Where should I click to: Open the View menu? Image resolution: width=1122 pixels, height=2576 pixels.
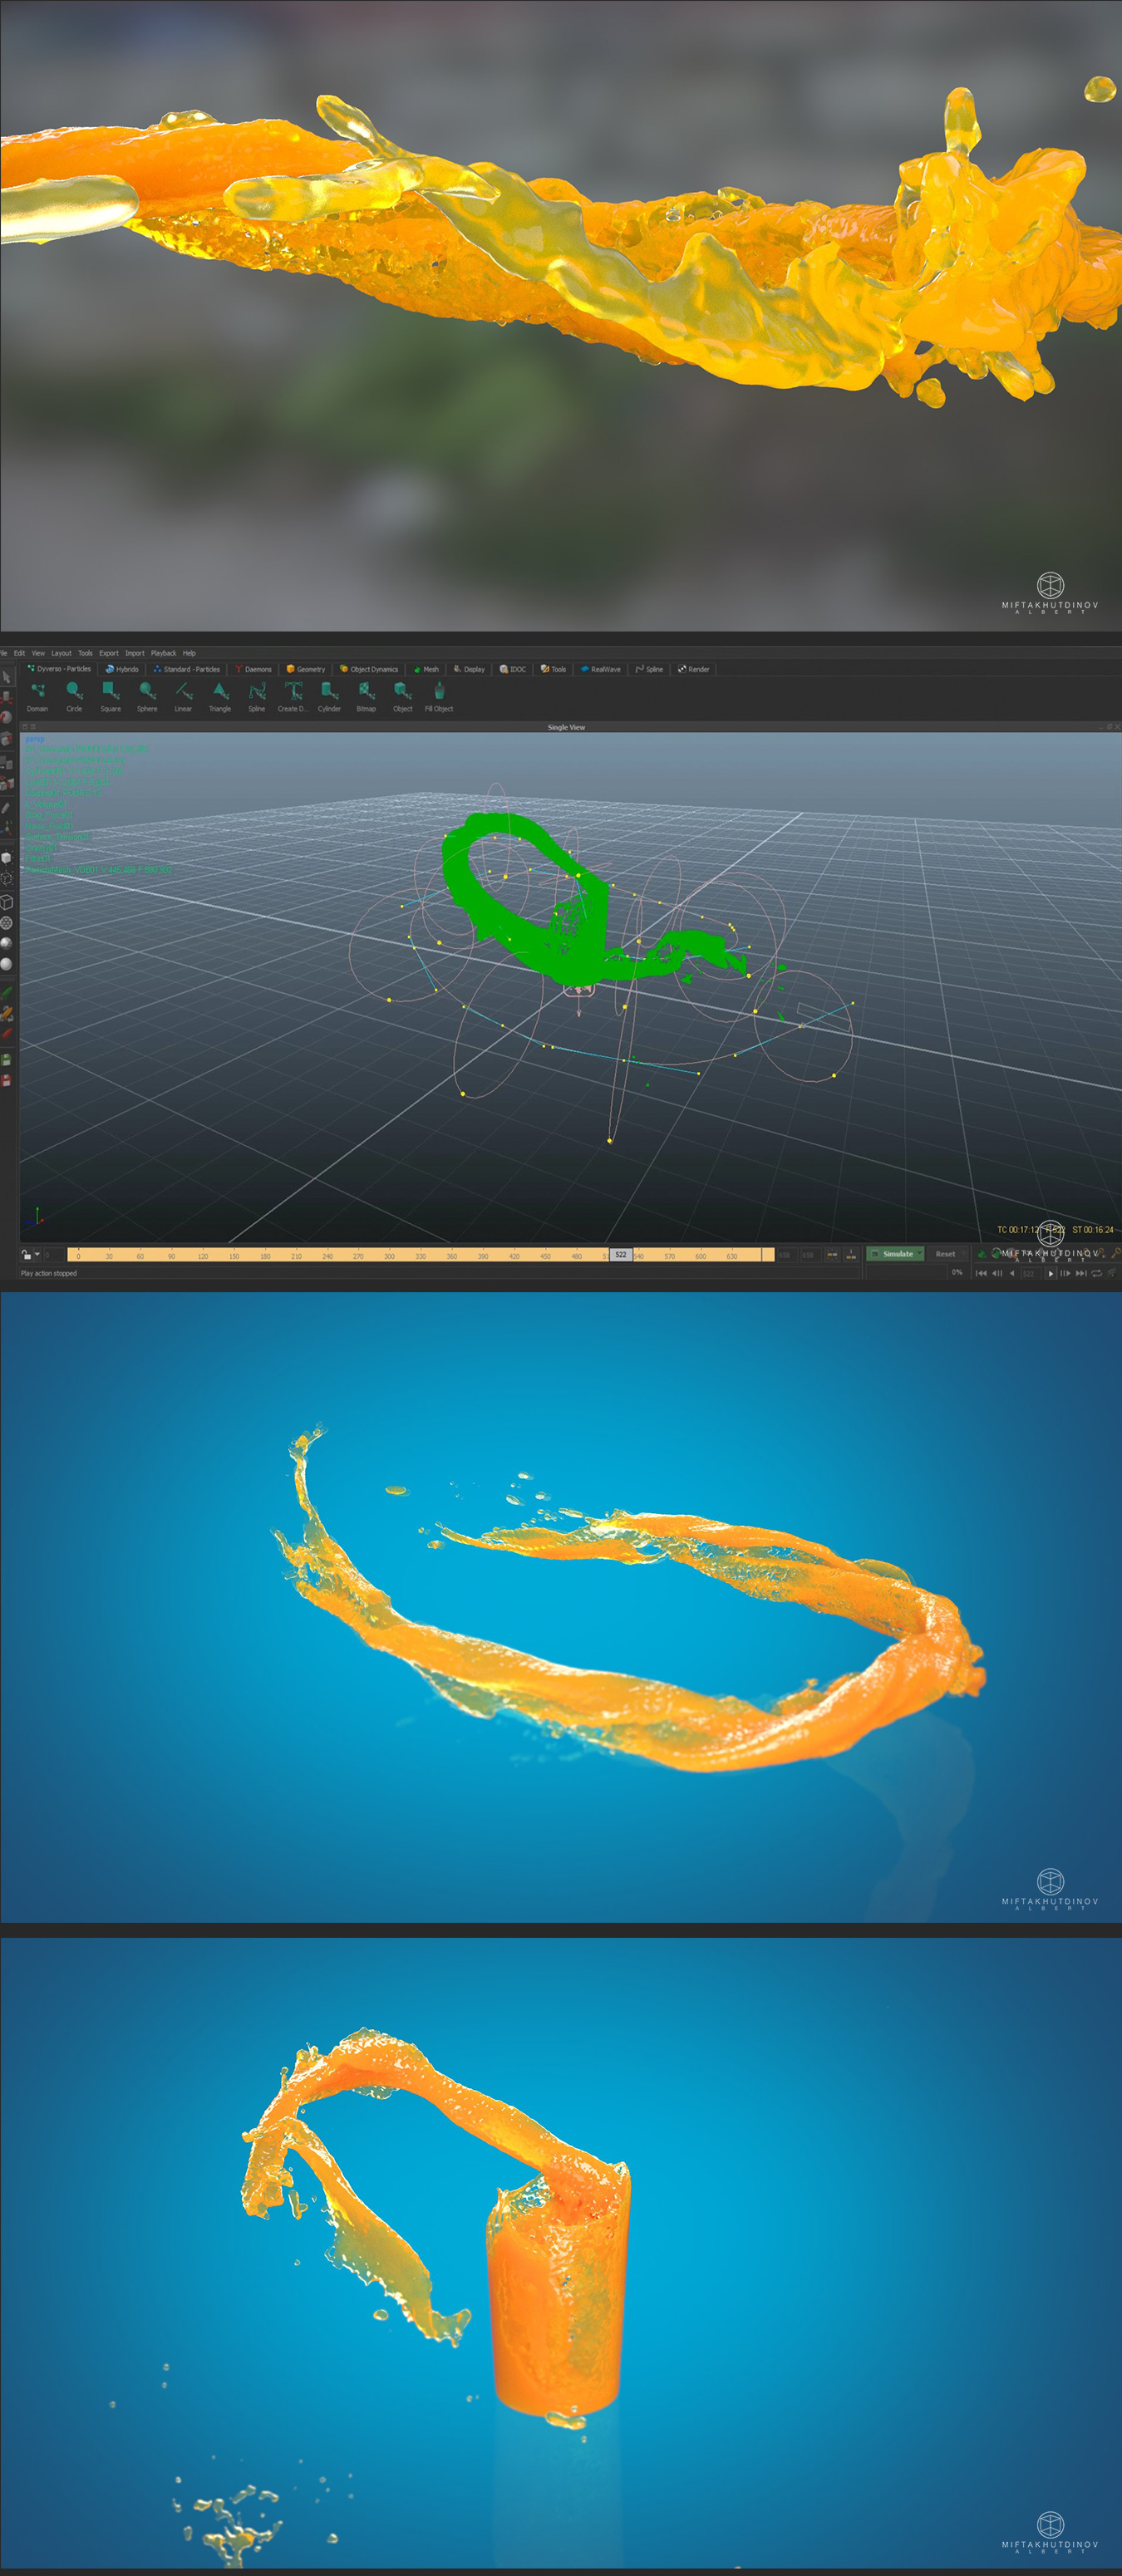[38, 653]
